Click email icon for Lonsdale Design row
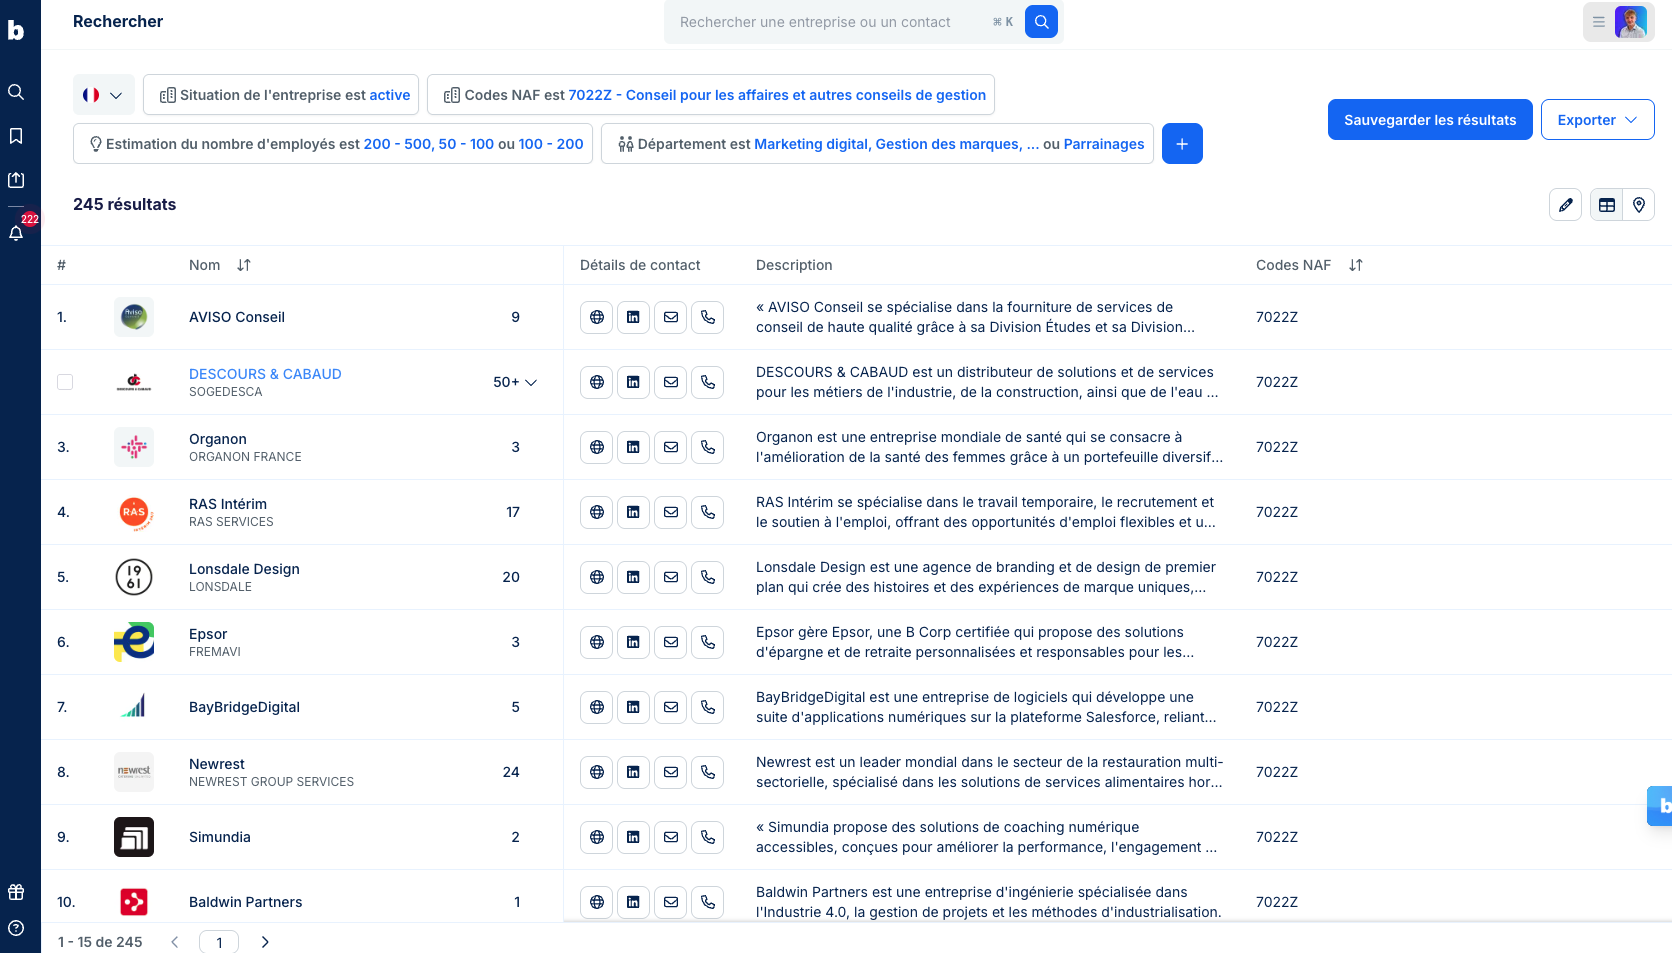This screenshot has height=953, width=1672. click(x=671, y=577)
